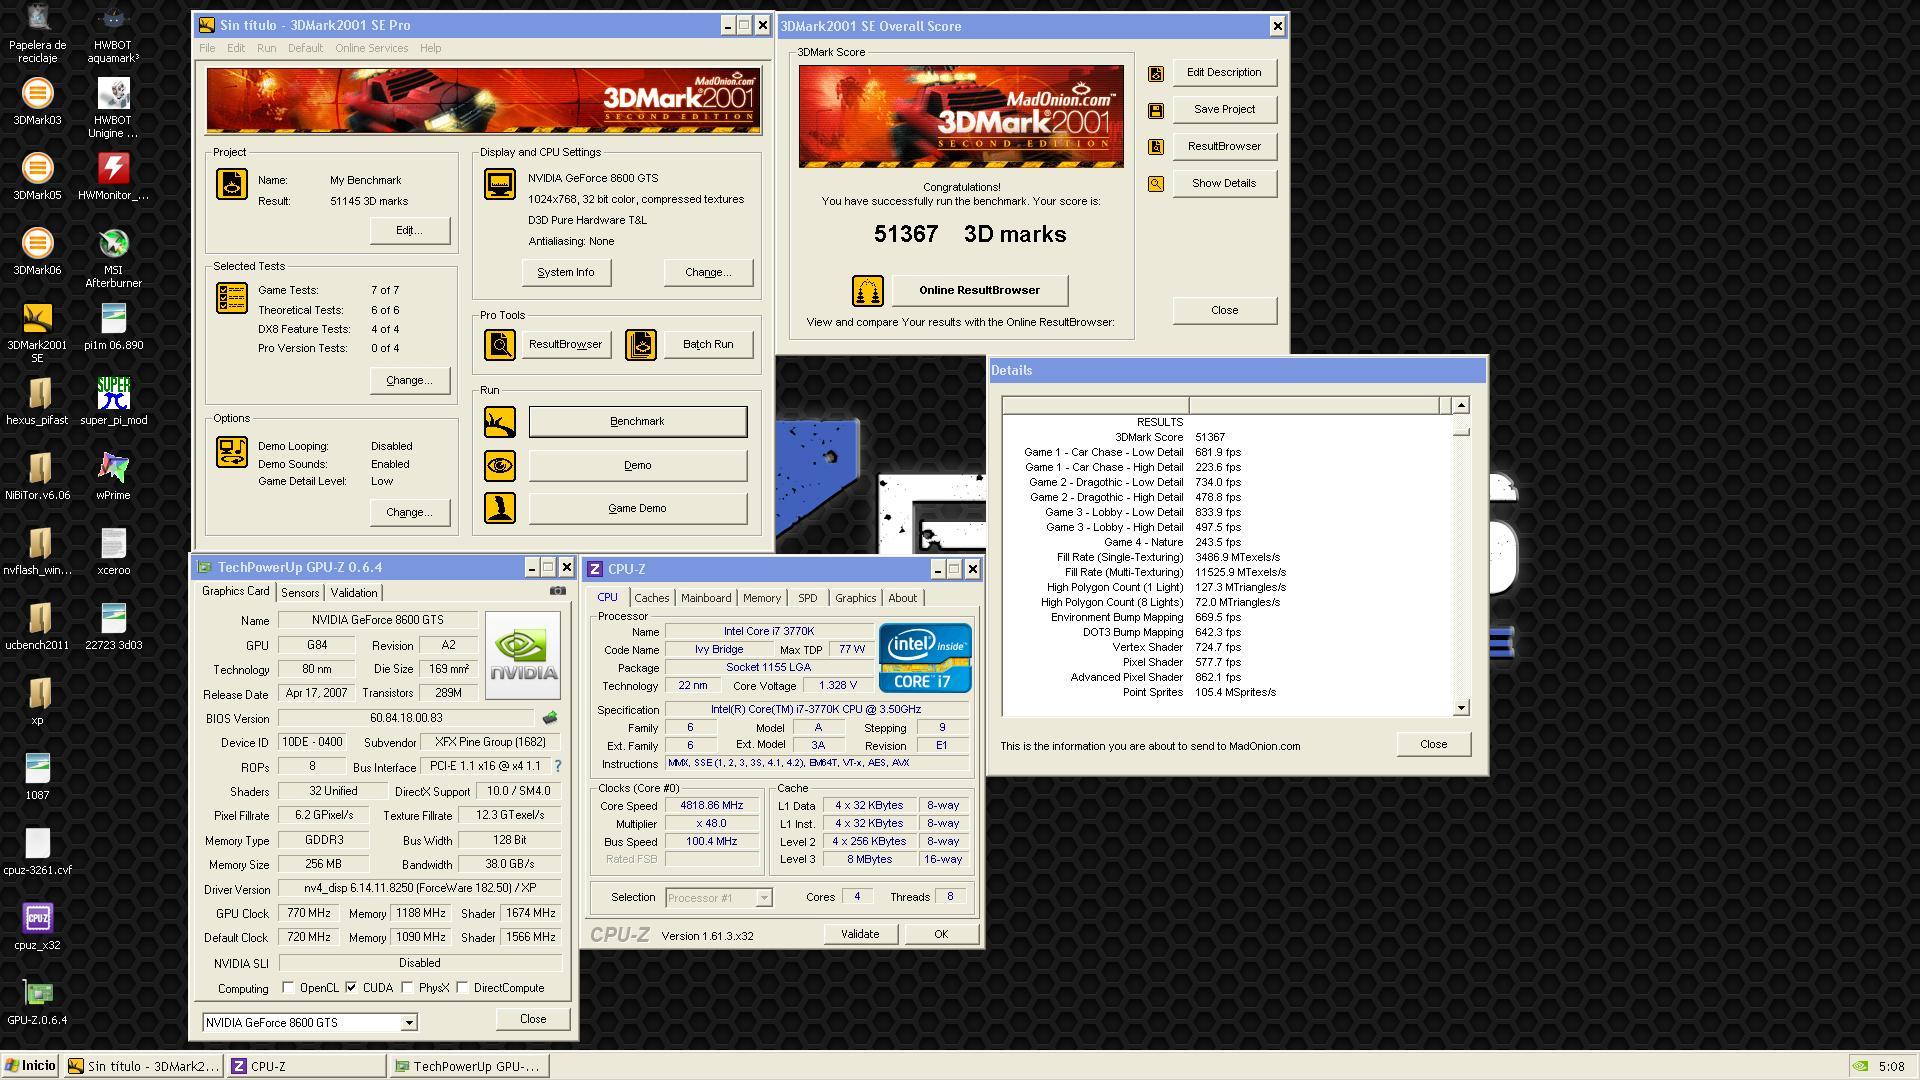Switch to TechPowerUp GPU-Z taskbar button
1920x1080 pixels.
(x=468, y=1066)
